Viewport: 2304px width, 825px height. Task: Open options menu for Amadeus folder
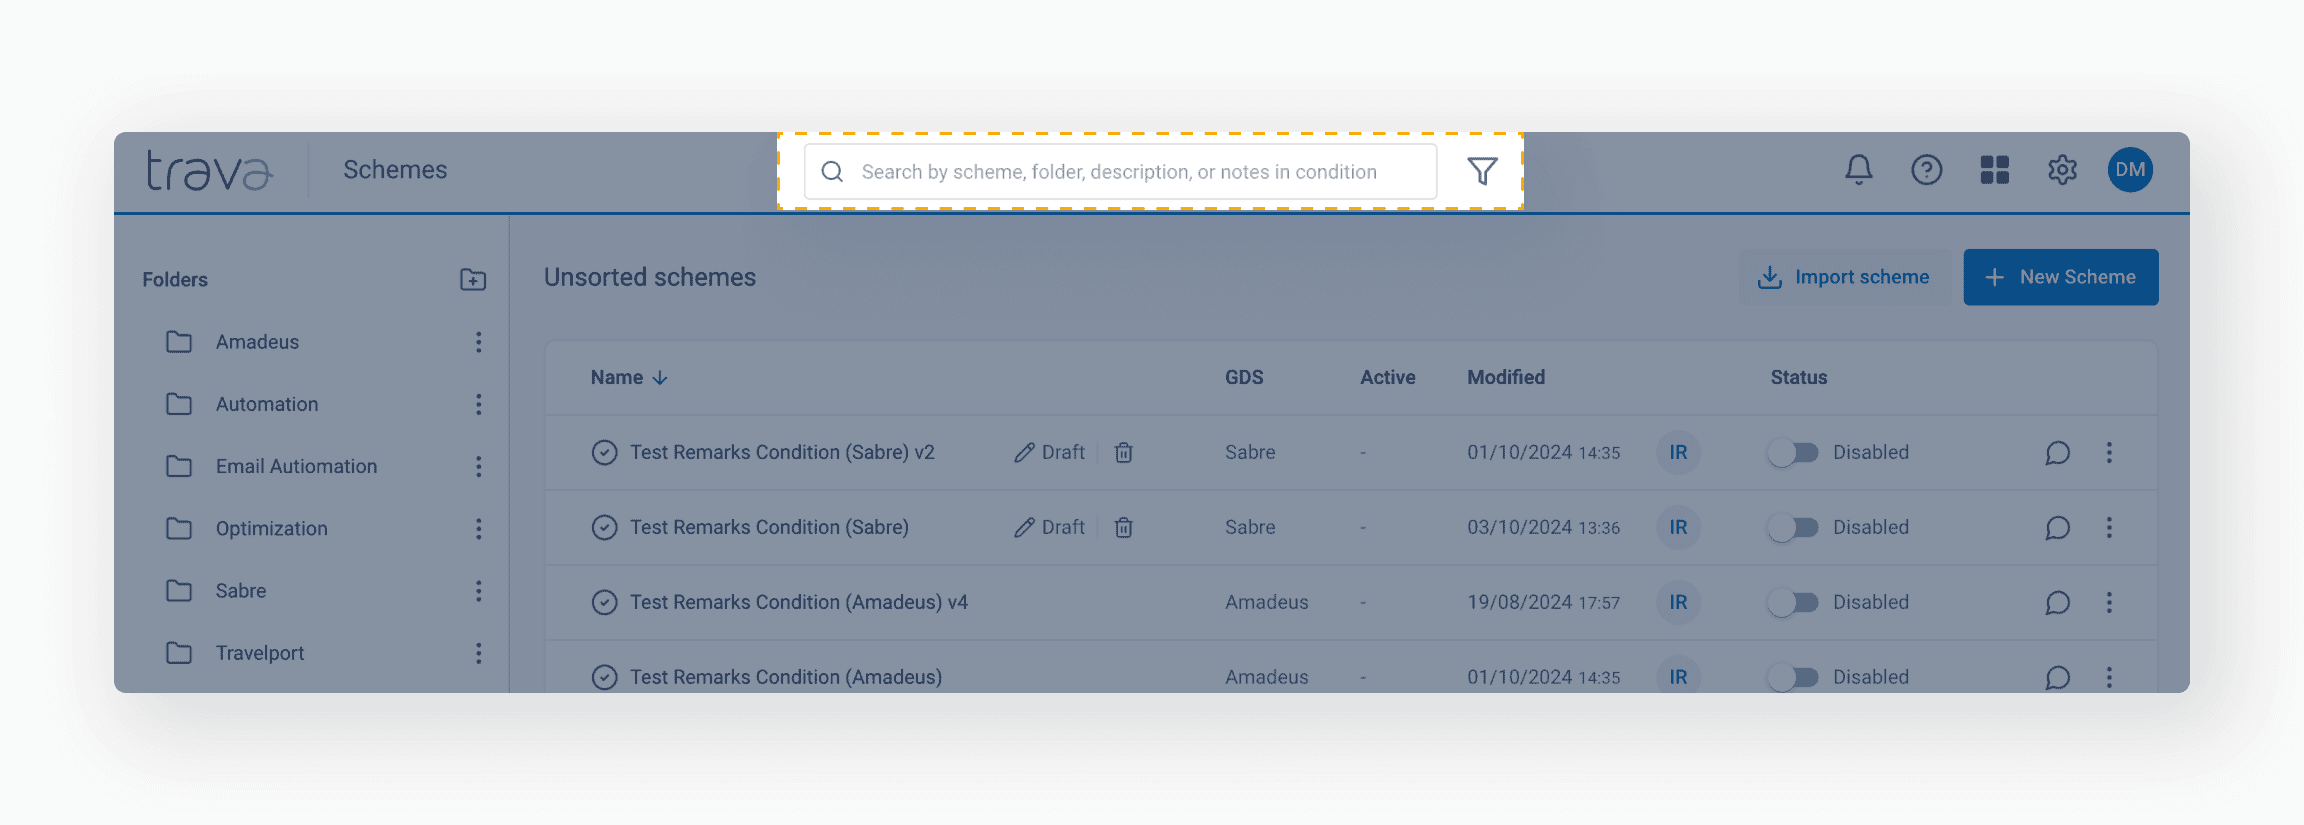(479, 342)
